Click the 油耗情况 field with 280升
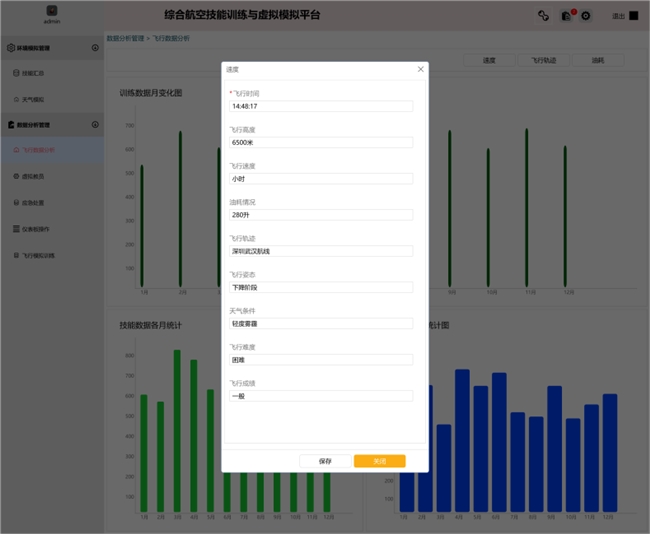Screen dimensions: 650x534 click(x=321, y=215)
